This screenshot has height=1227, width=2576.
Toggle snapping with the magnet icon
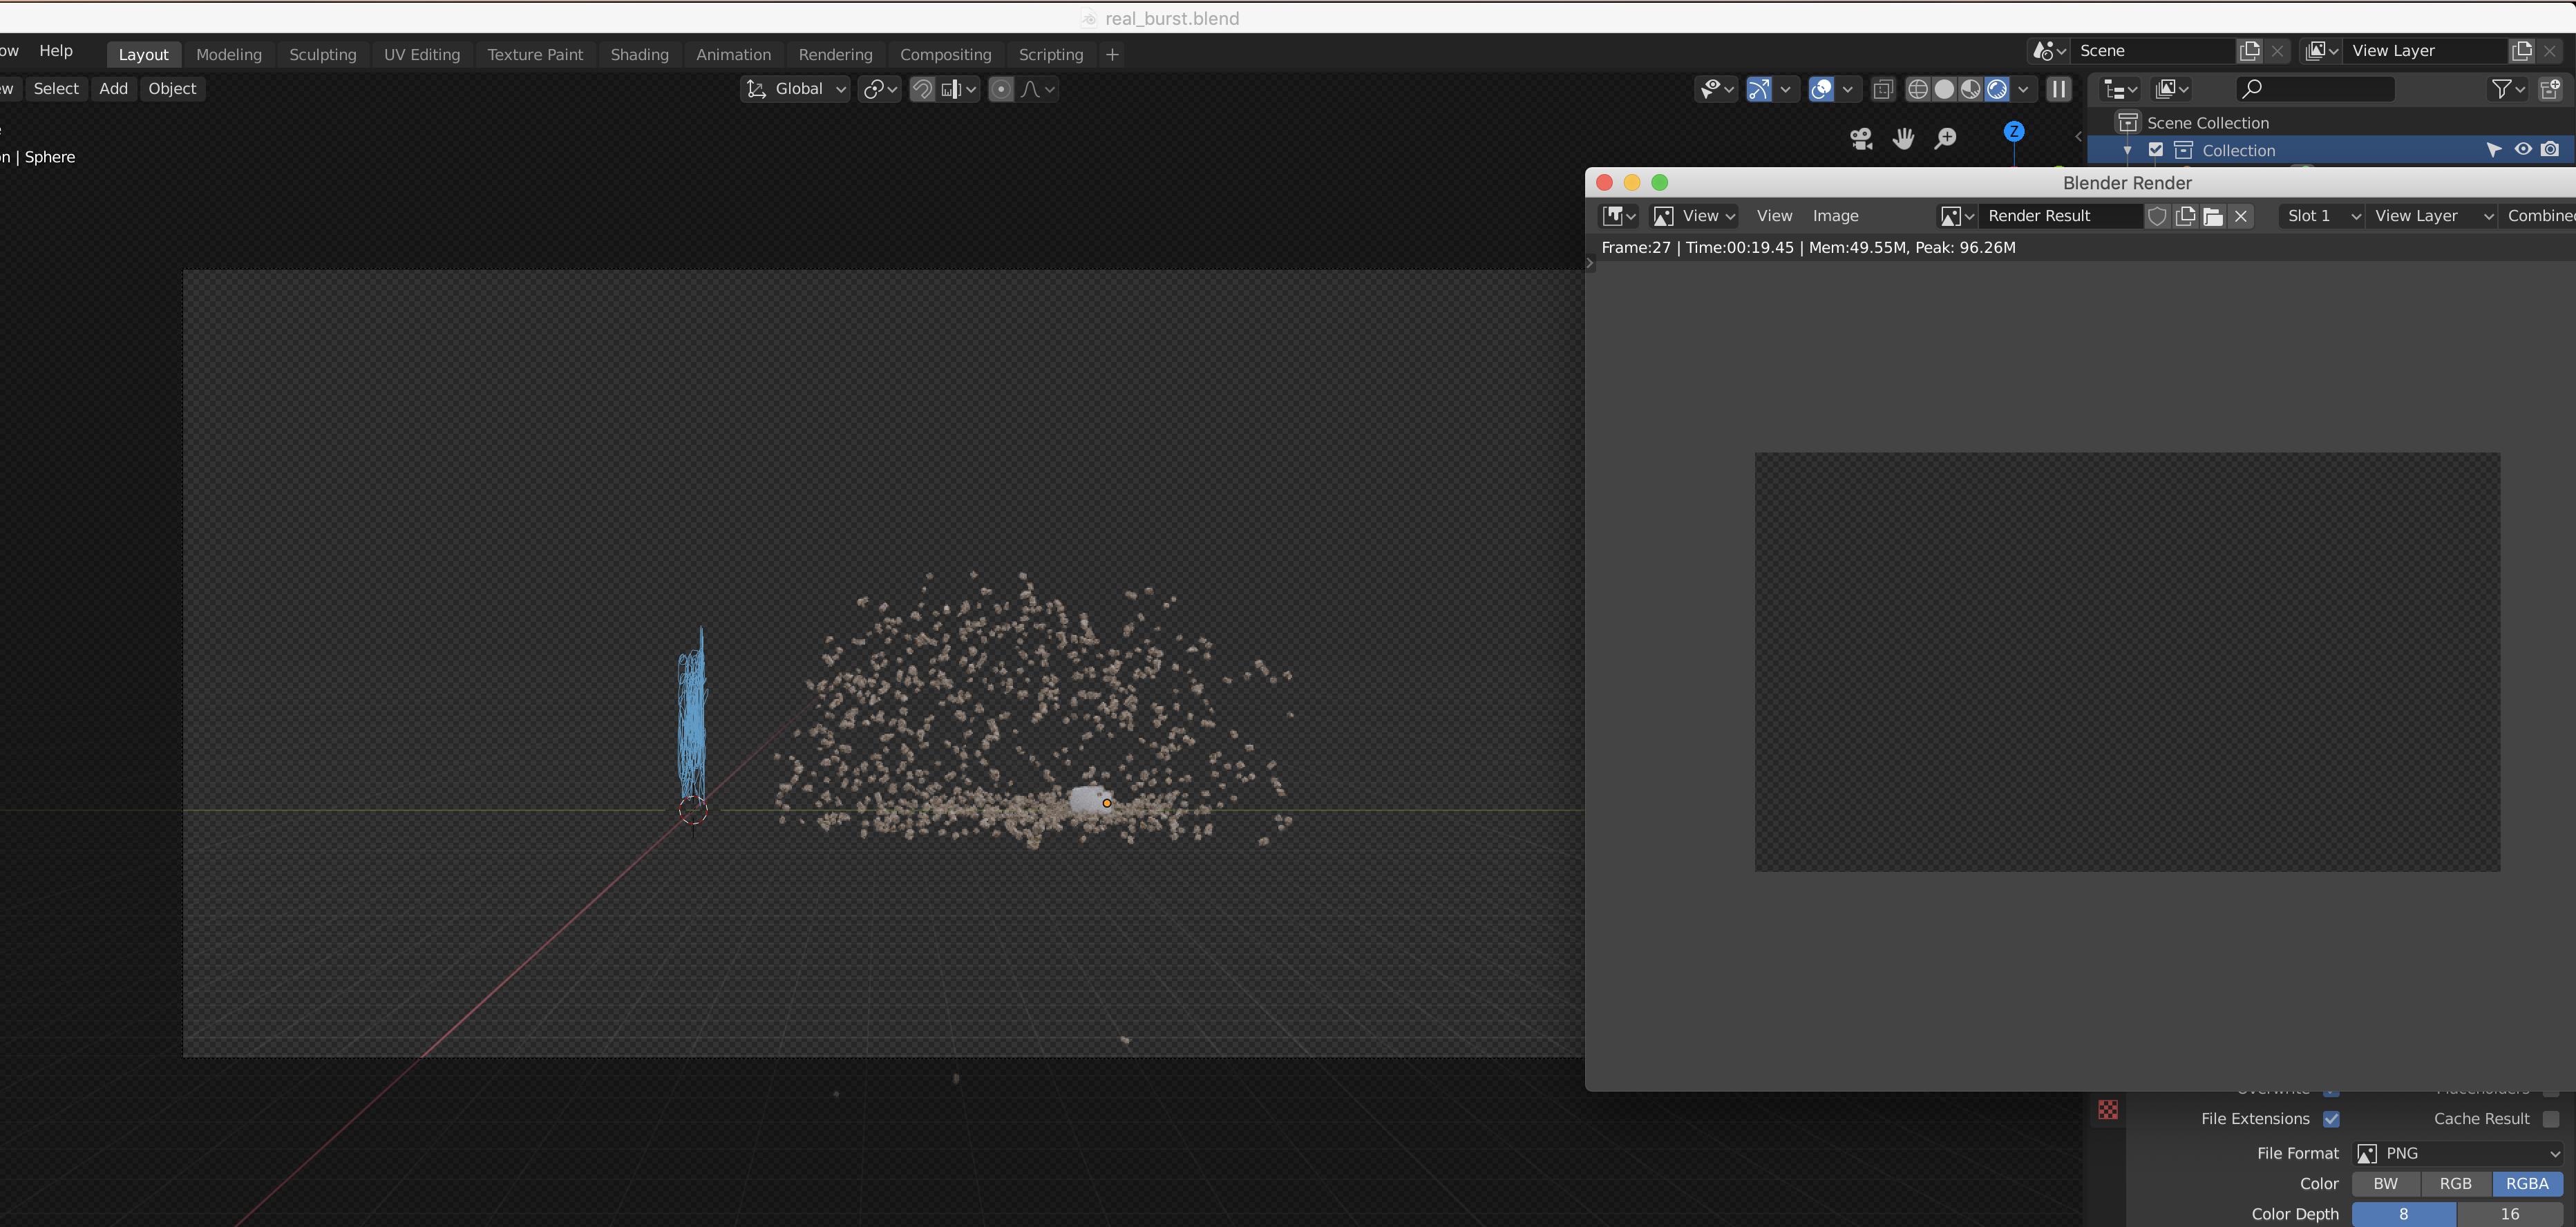(922, 89)
